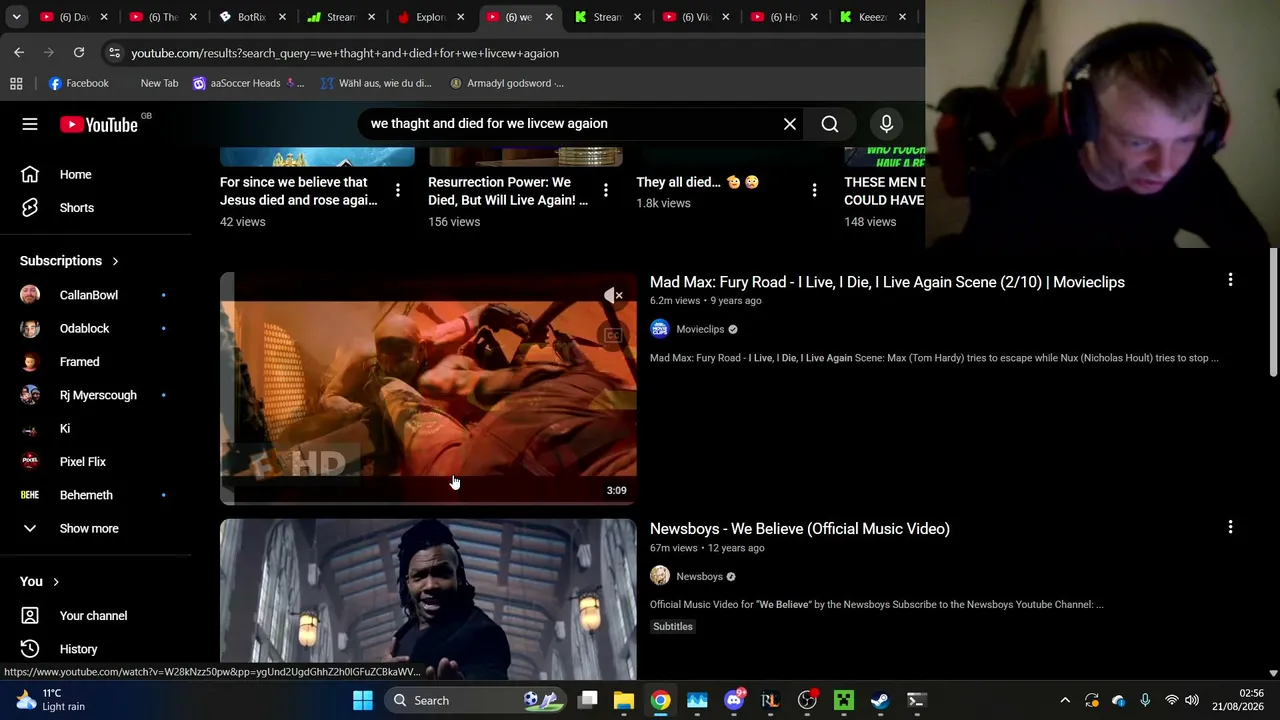Image resolution: width=1280 pixels, height=720 pixels.
Task: Switch to the '(6) The' tab
Action: 163,17
